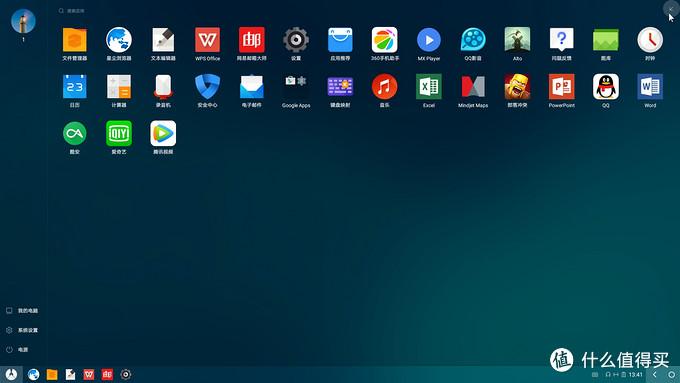The height and width of the screenshot is (383, 680).
Task: Open the blue shopping bag app store
Action: [x=340, y=40]
